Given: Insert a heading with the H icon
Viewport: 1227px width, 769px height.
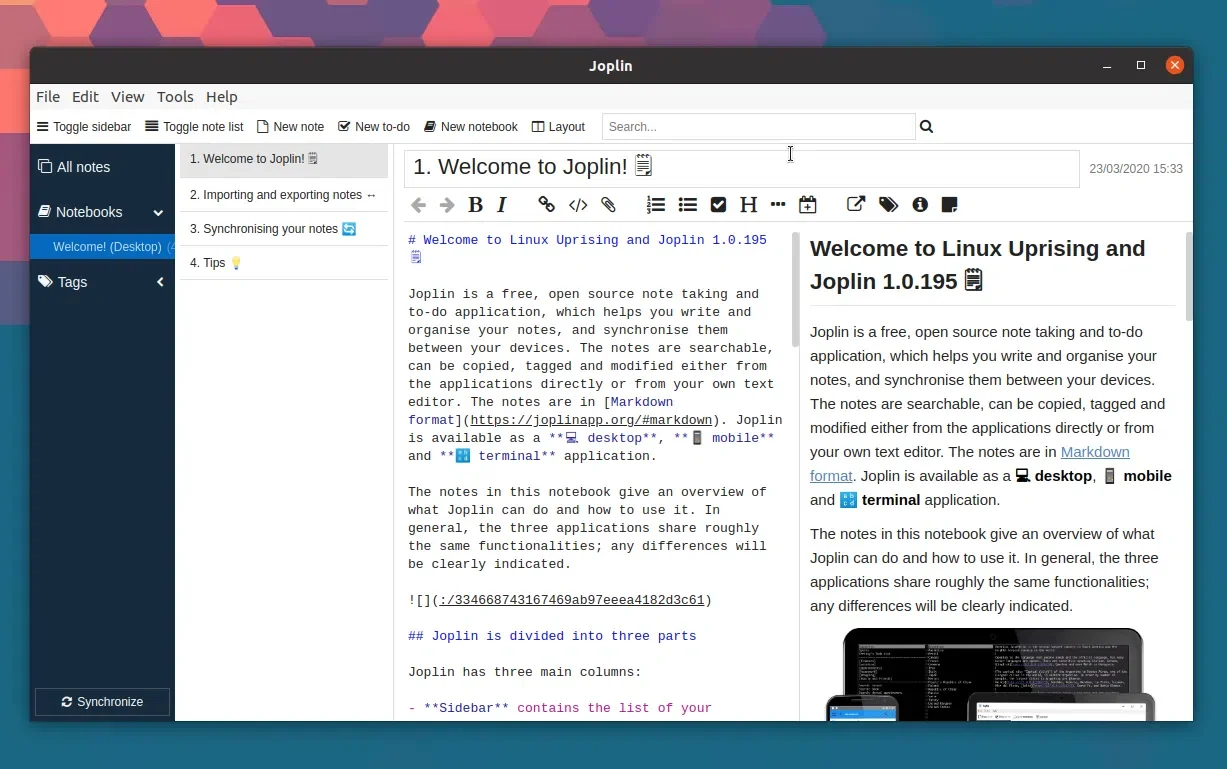Looking at the screenshot, I should 748,205.
